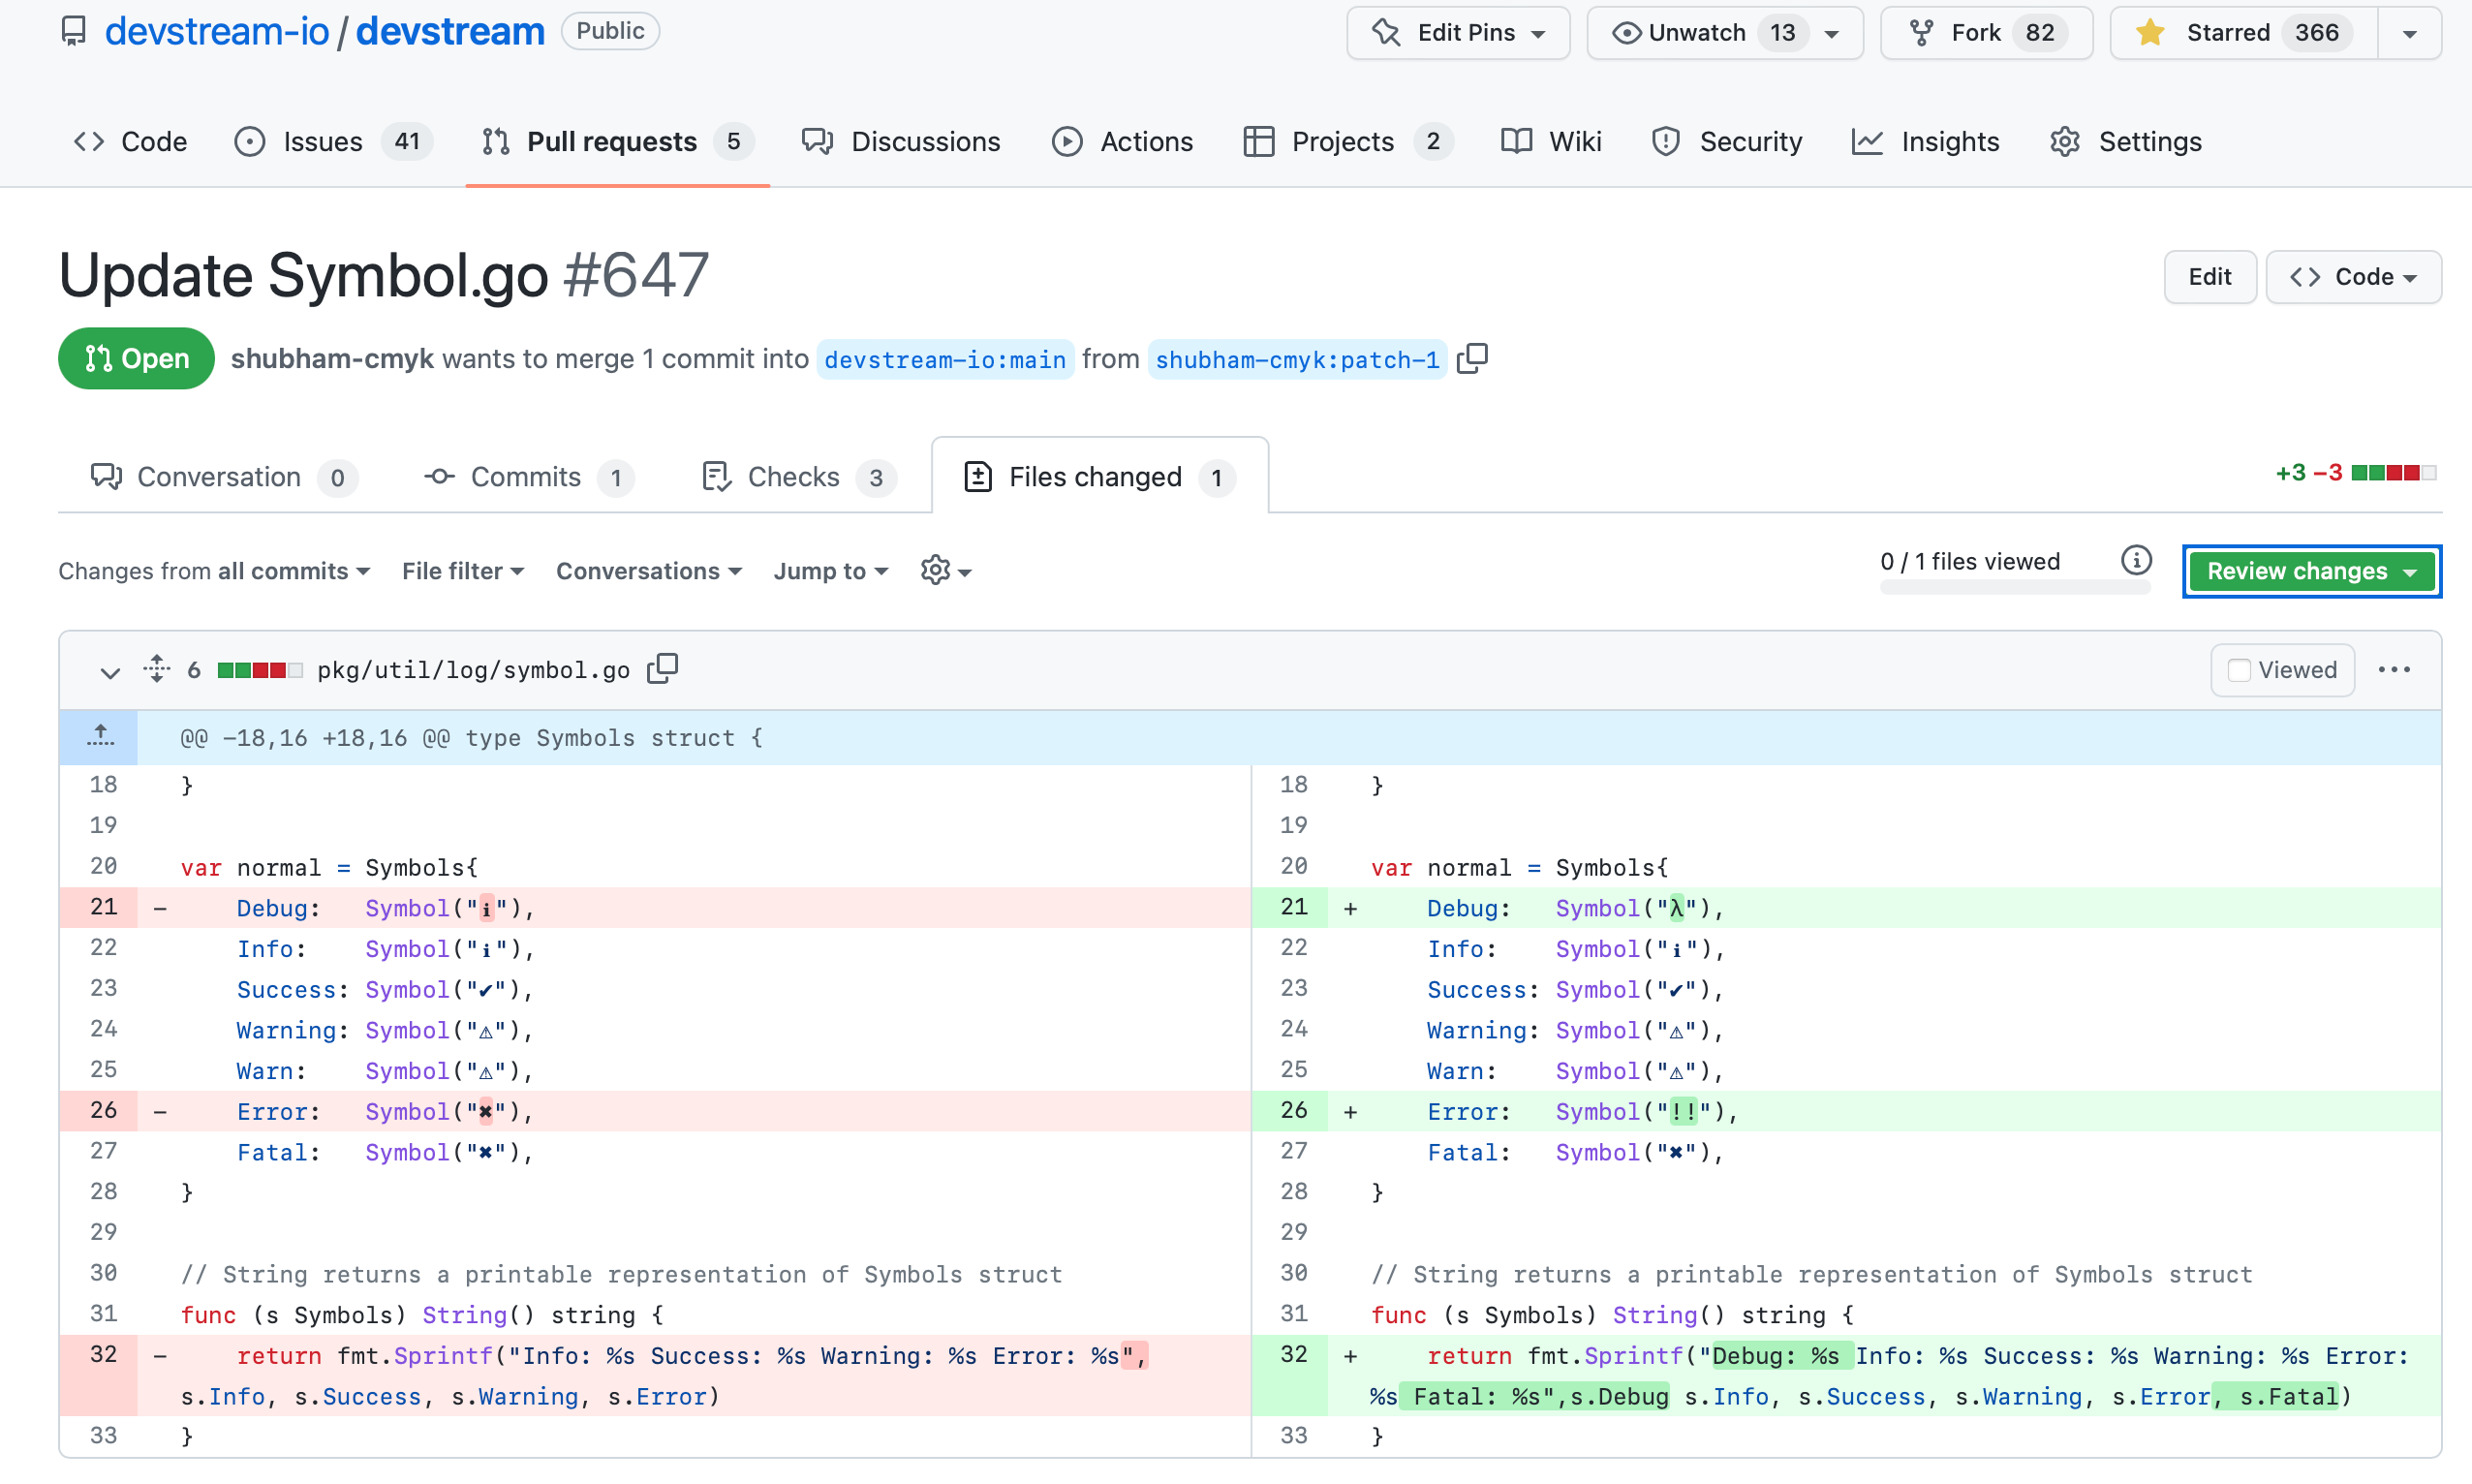
Task: Open the Jump to dropdown
Action: 829,570
